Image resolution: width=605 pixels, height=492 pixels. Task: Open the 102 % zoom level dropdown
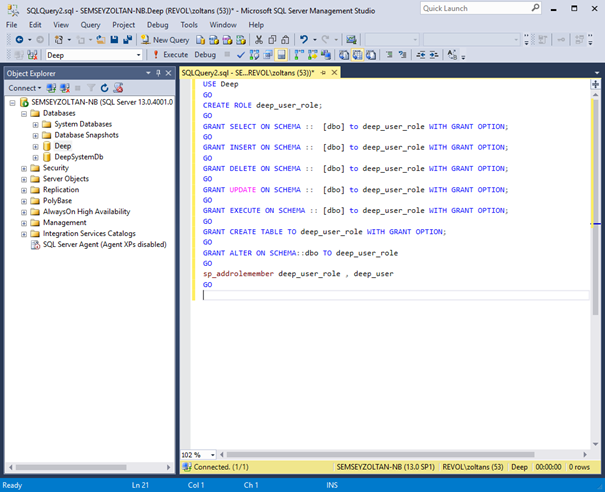(x=211, y=455)
